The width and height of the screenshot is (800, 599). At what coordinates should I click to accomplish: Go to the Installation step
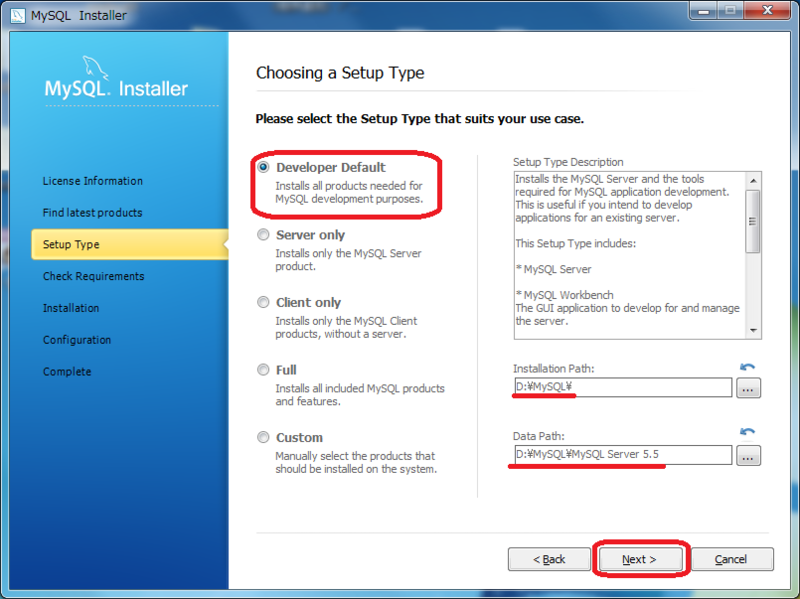pos(71,308)
